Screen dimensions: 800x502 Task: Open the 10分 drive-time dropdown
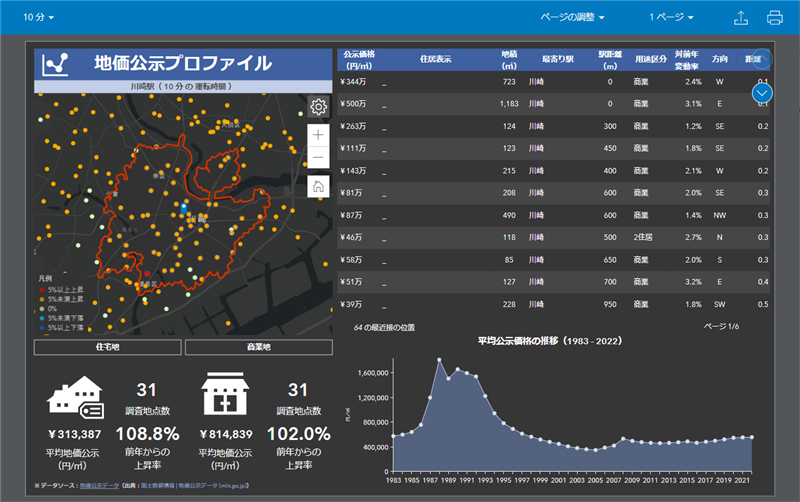(38, 18)
